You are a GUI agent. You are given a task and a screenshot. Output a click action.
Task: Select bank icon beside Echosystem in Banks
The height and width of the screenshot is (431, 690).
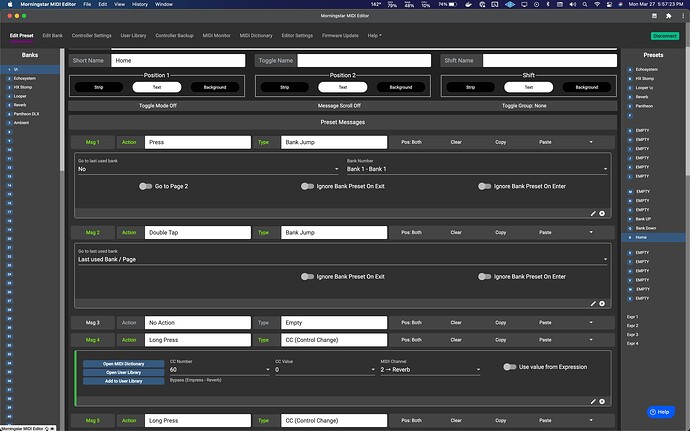9,78
